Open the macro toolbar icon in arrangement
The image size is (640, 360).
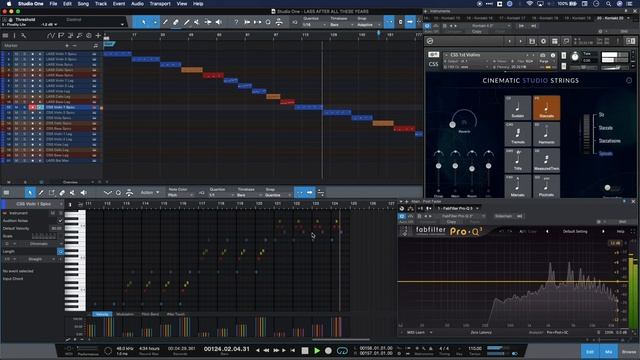pos(279,22)
